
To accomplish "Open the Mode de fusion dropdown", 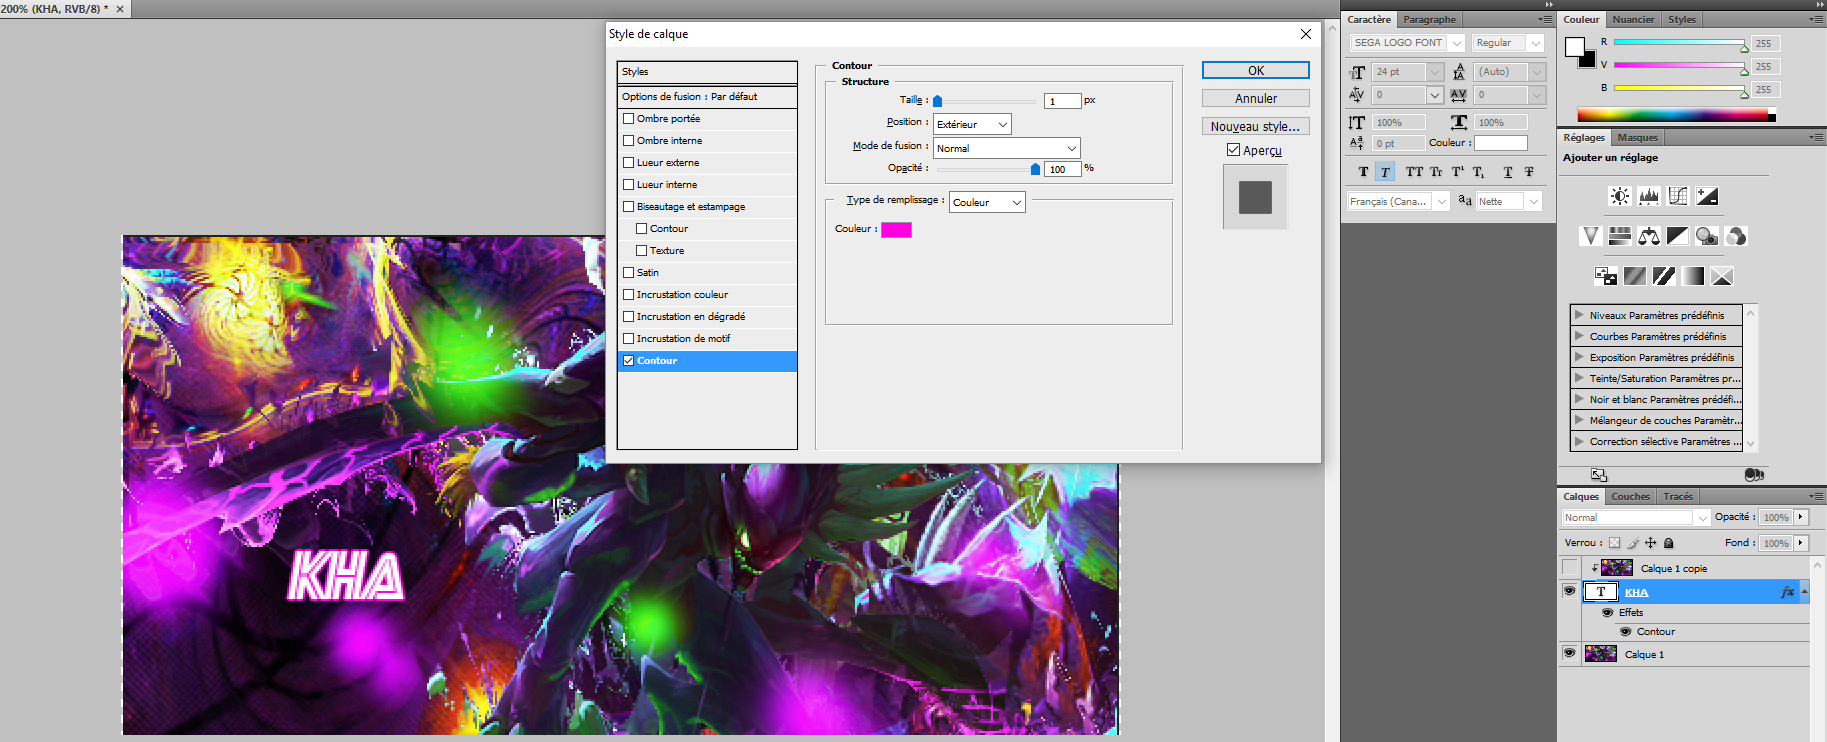I will click(x=1007, y=148).
